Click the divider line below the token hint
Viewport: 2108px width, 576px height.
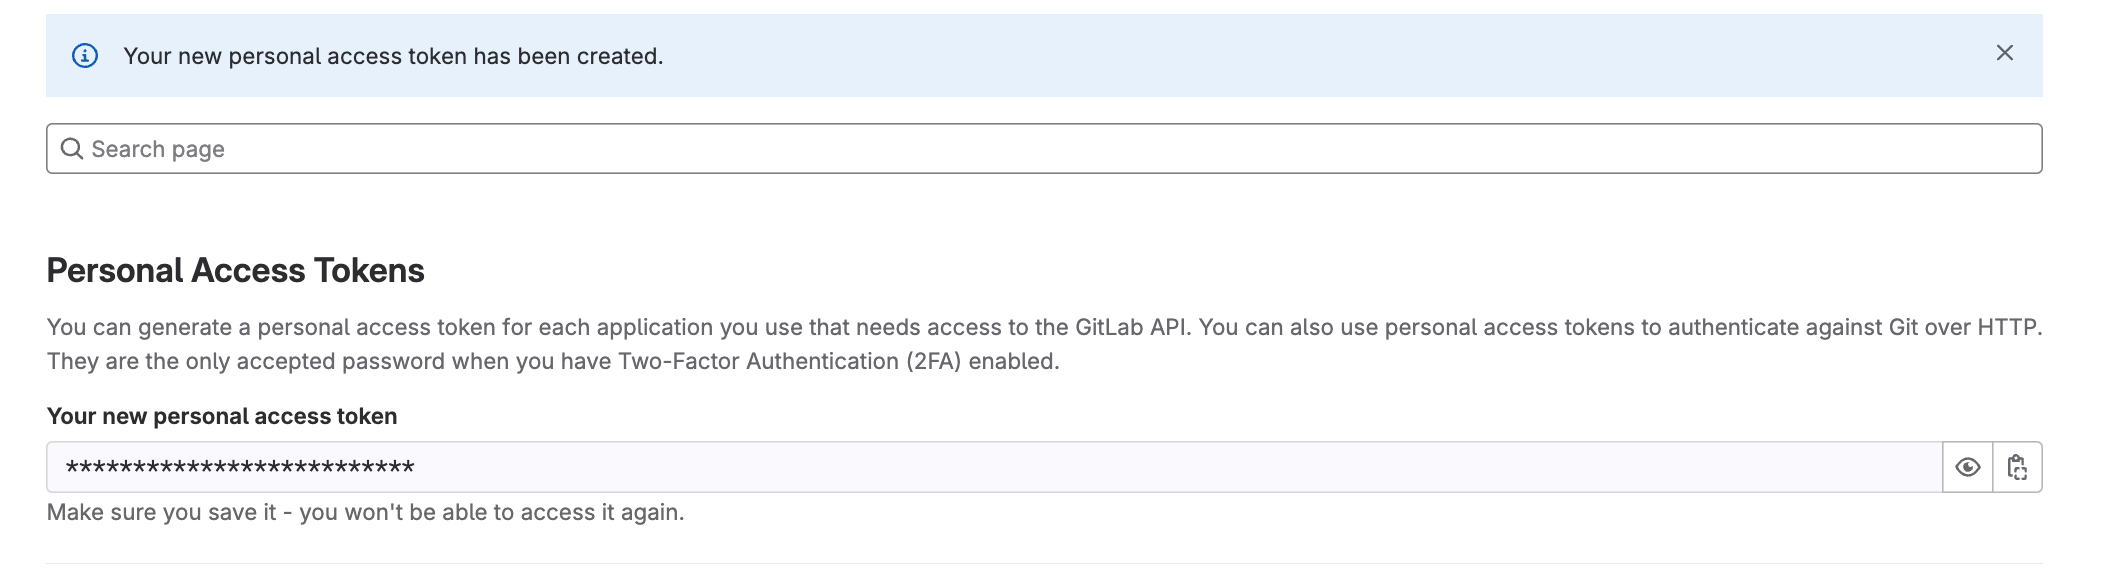pos(1044,563)
